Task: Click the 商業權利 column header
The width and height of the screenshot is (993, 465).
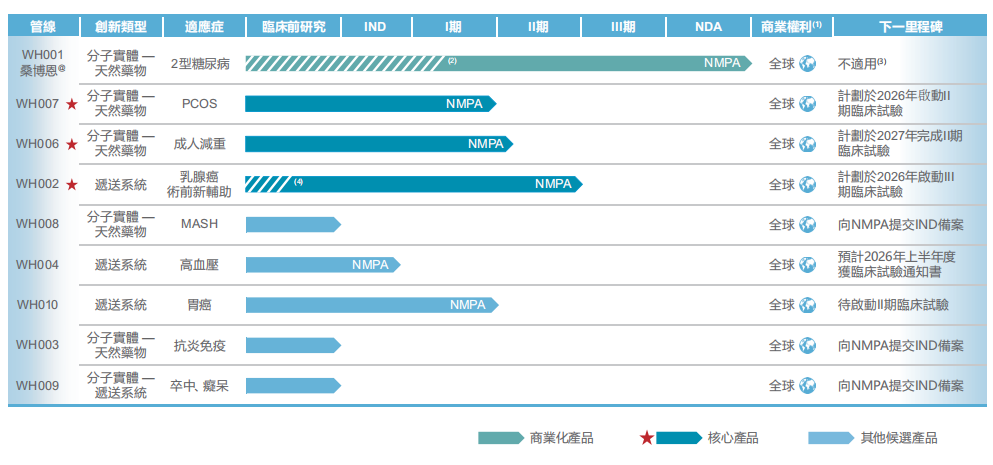Action: pos(792,27)
